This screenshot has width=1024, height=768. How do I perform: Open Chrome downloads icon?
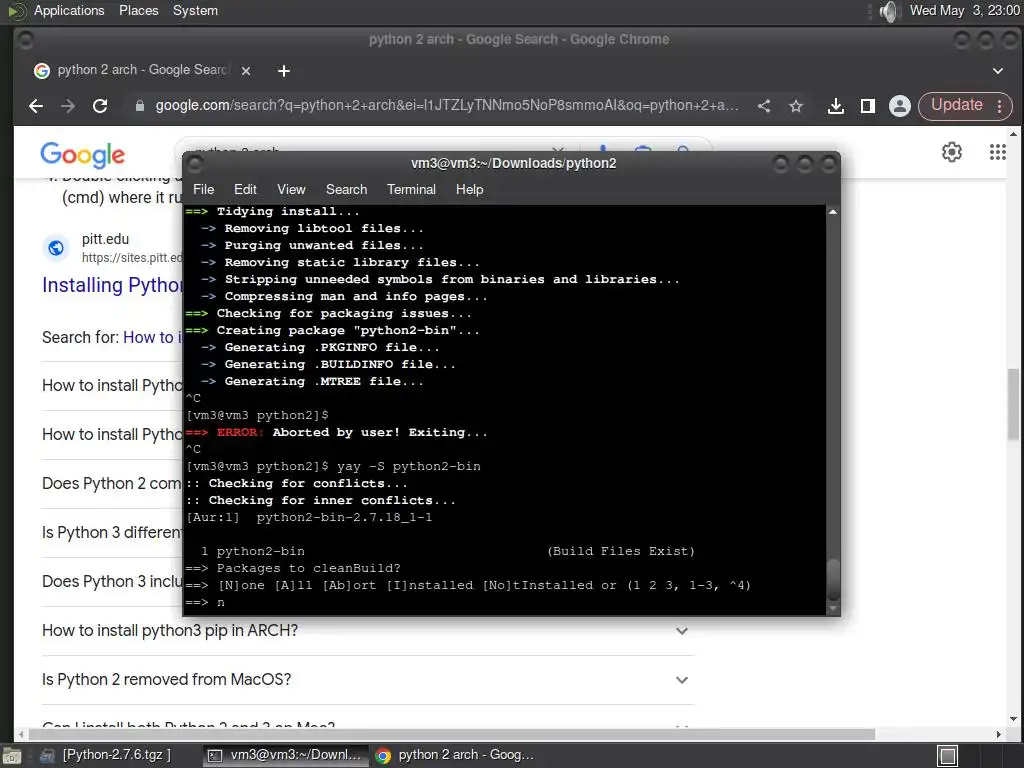(835, 106)
